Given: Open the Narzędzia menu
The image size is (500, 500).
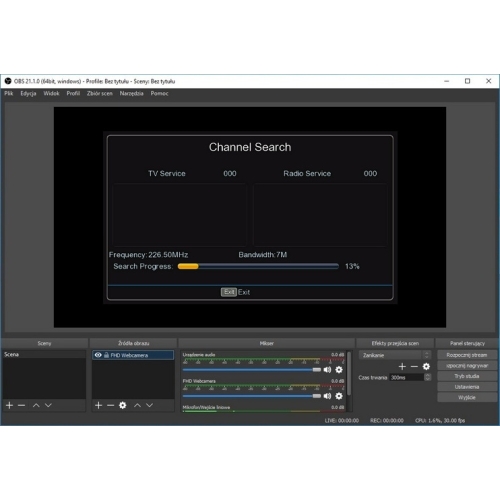Looking at the screenshot, I should pos(131,94).
